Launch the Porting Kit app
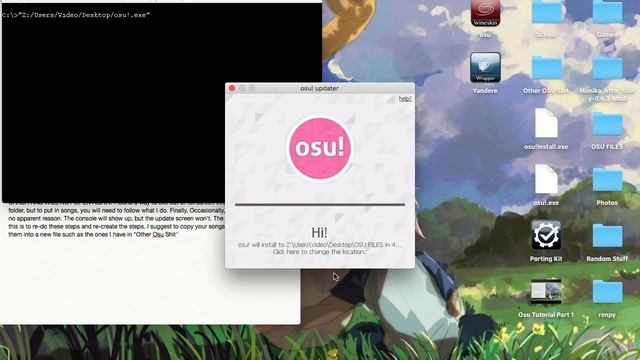The width and height of the screenshot is (640, 360). [x=546, y=235]
